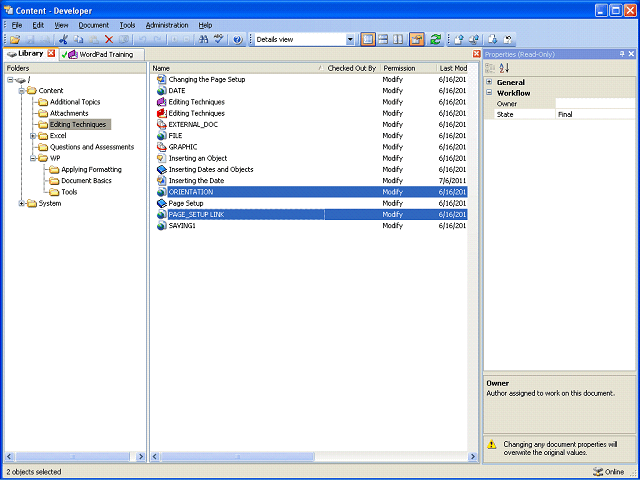Toggle the vertical split layout button

click(398, 40)
